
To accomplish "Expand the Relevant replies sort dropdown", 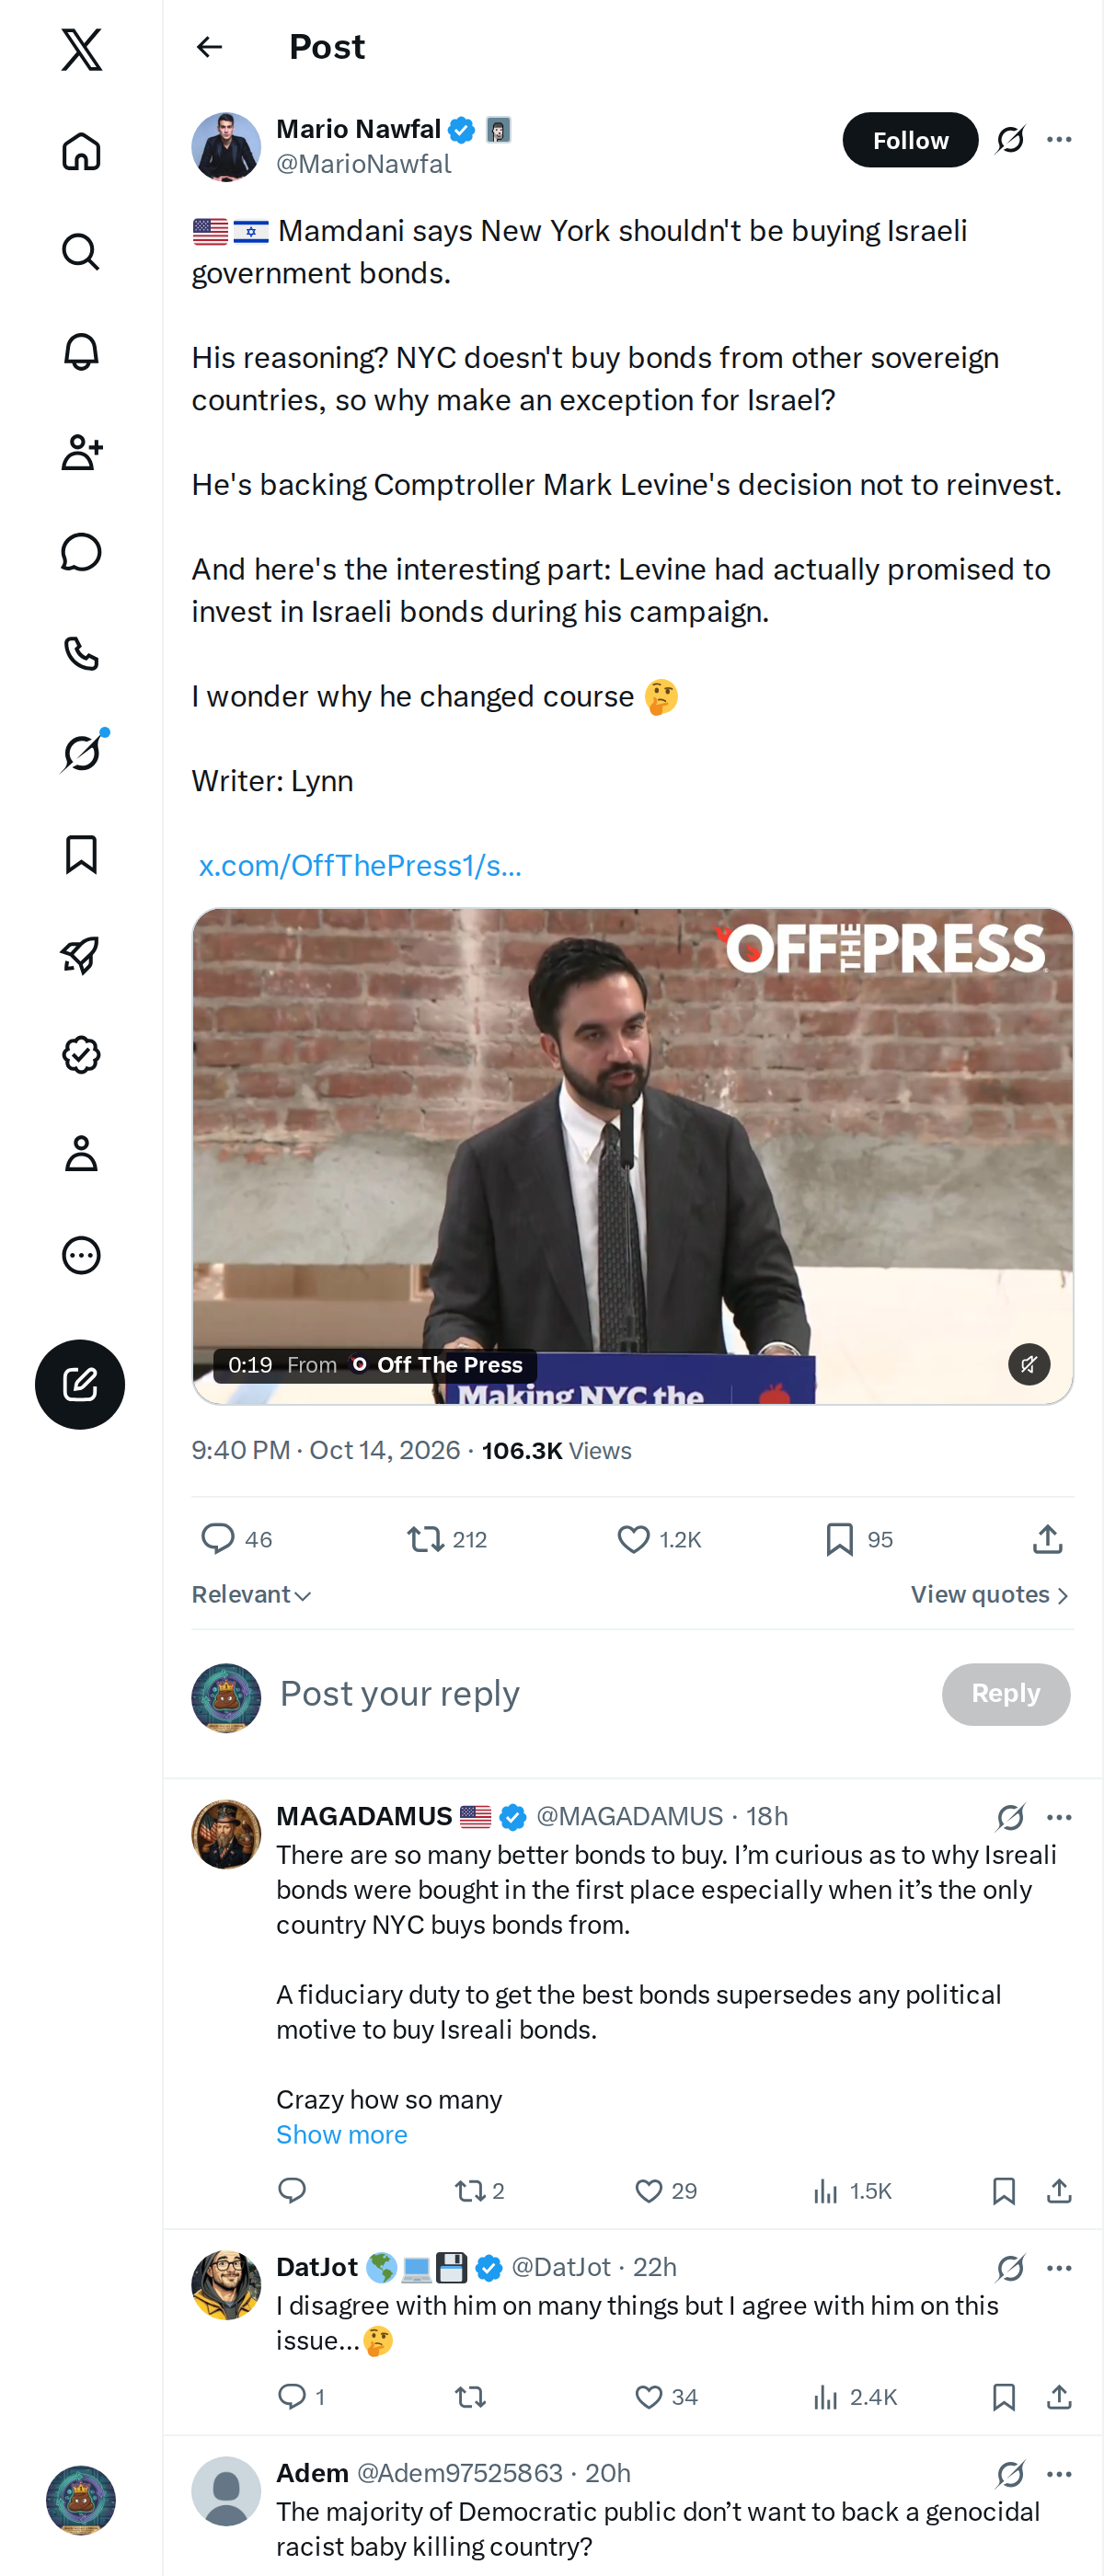I will point(252,1594).
